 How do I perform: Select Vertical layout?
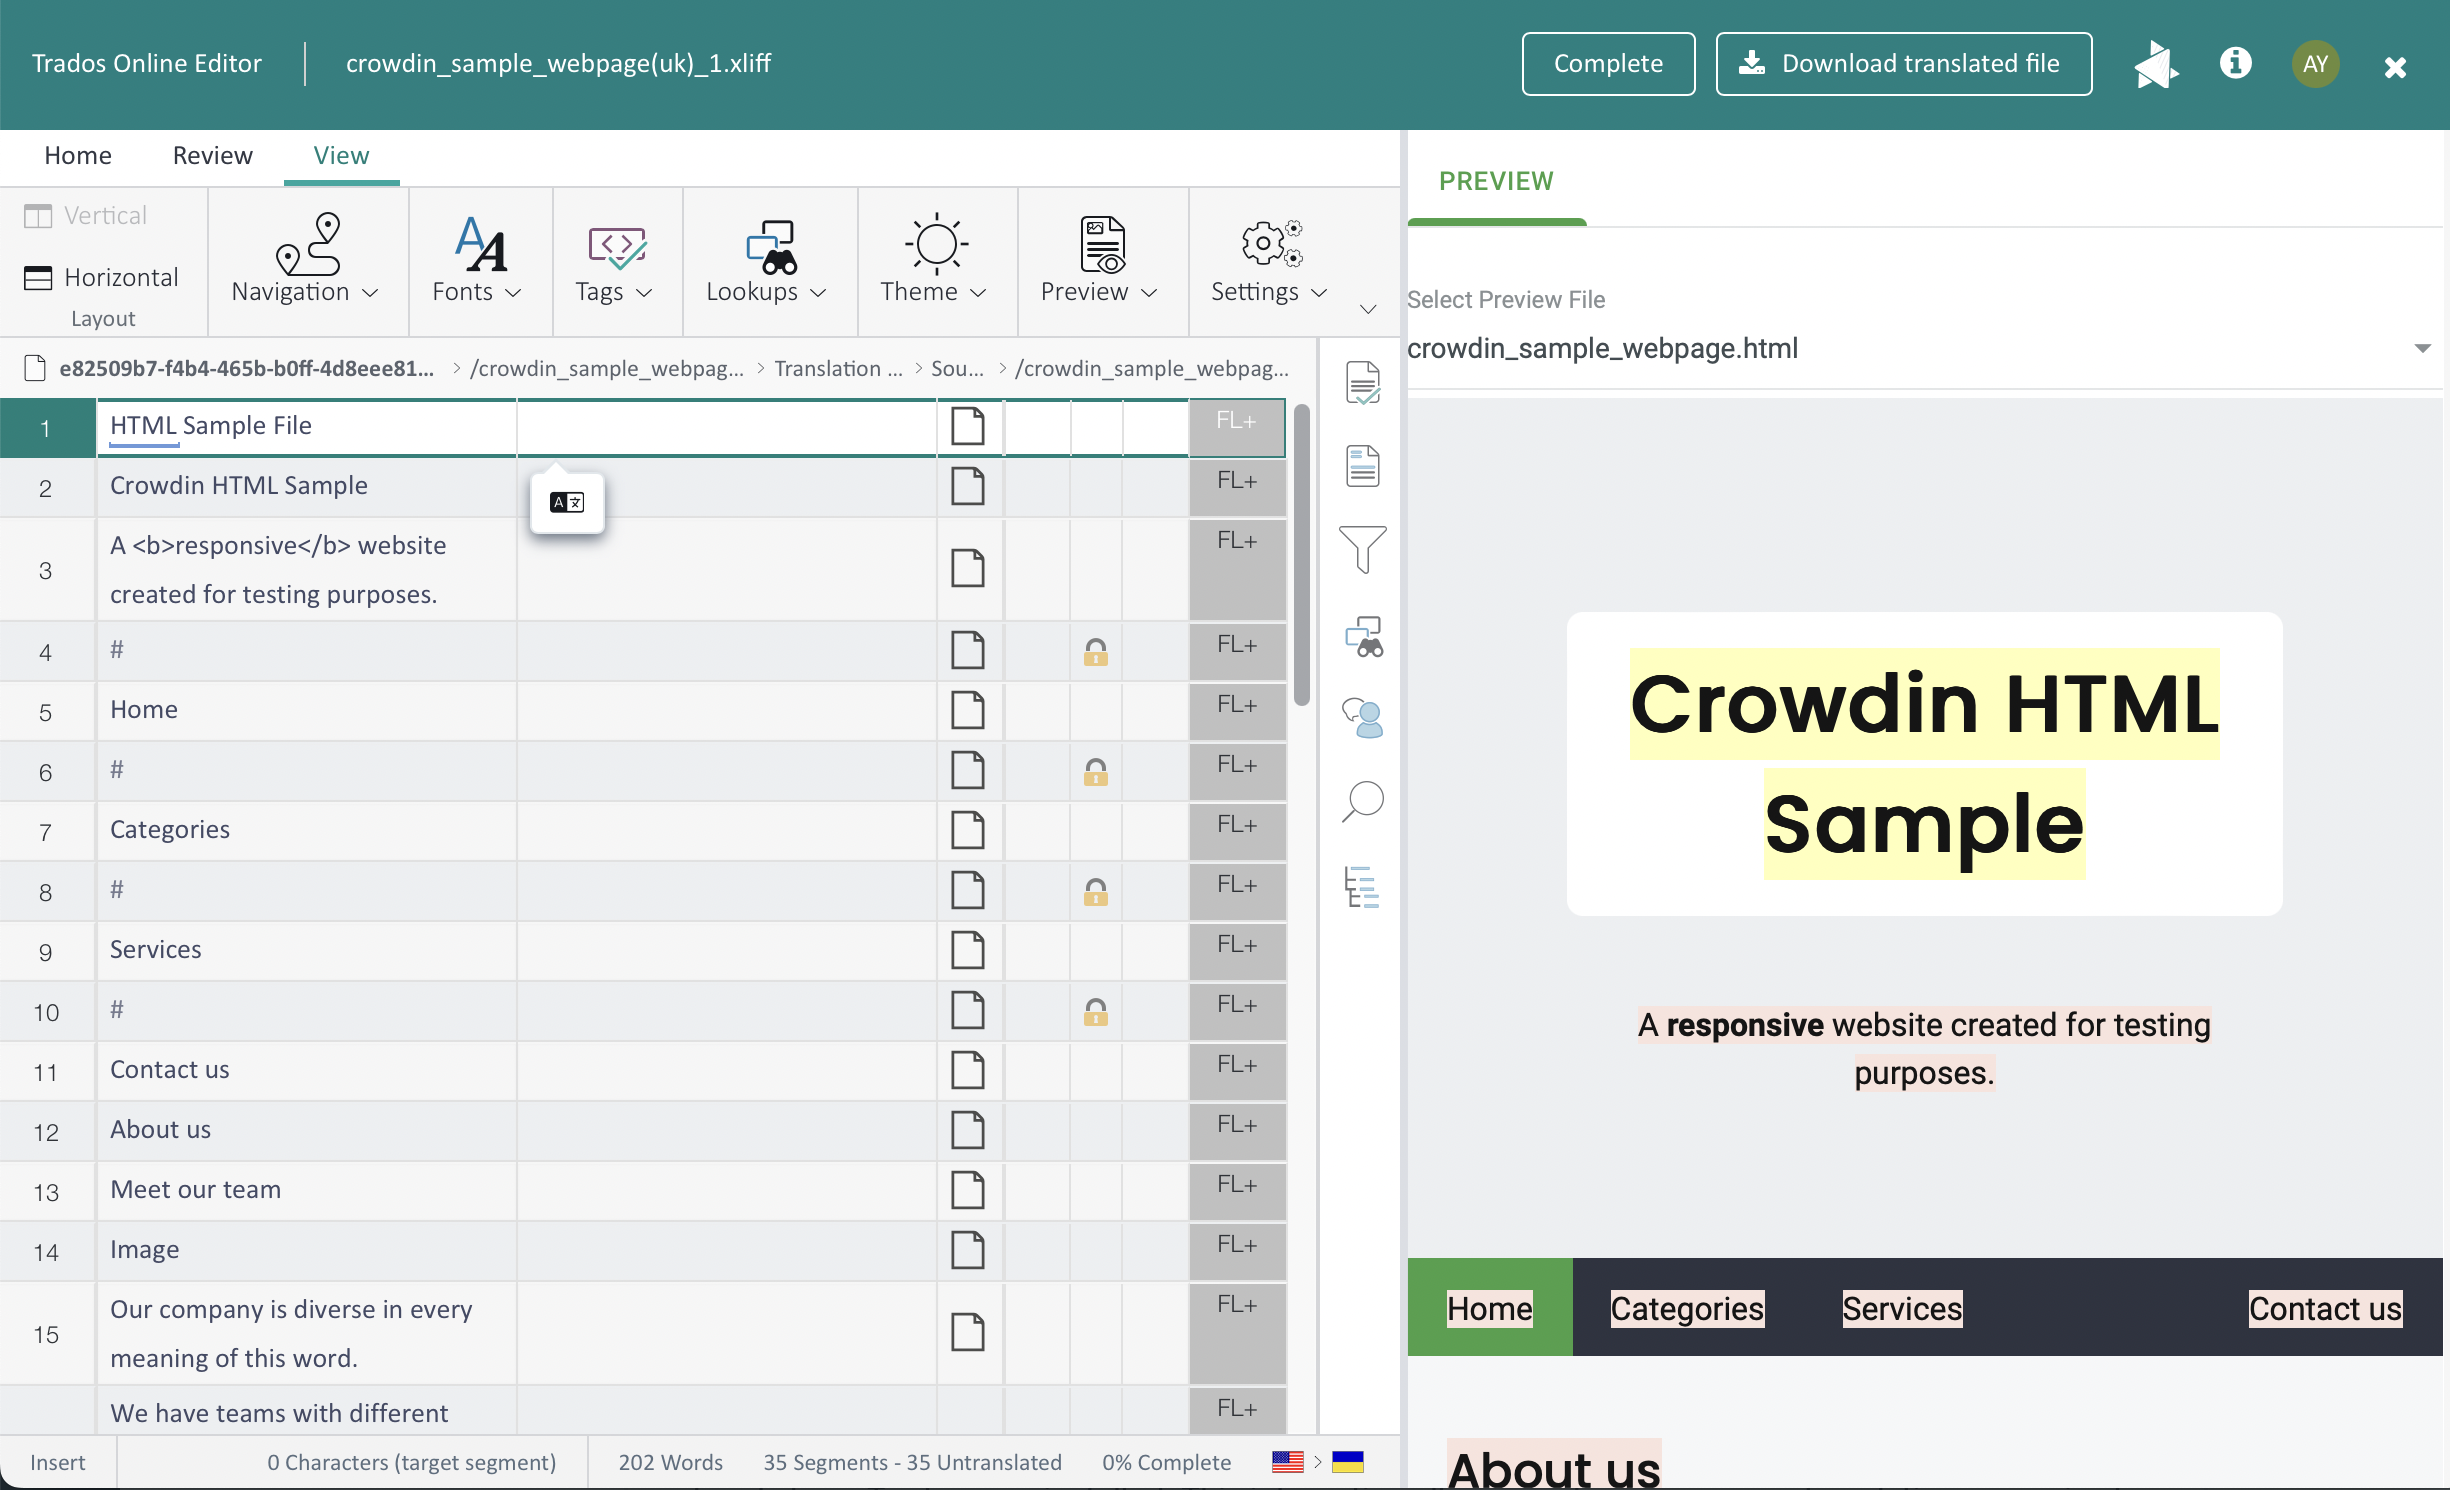click(86, 215)
